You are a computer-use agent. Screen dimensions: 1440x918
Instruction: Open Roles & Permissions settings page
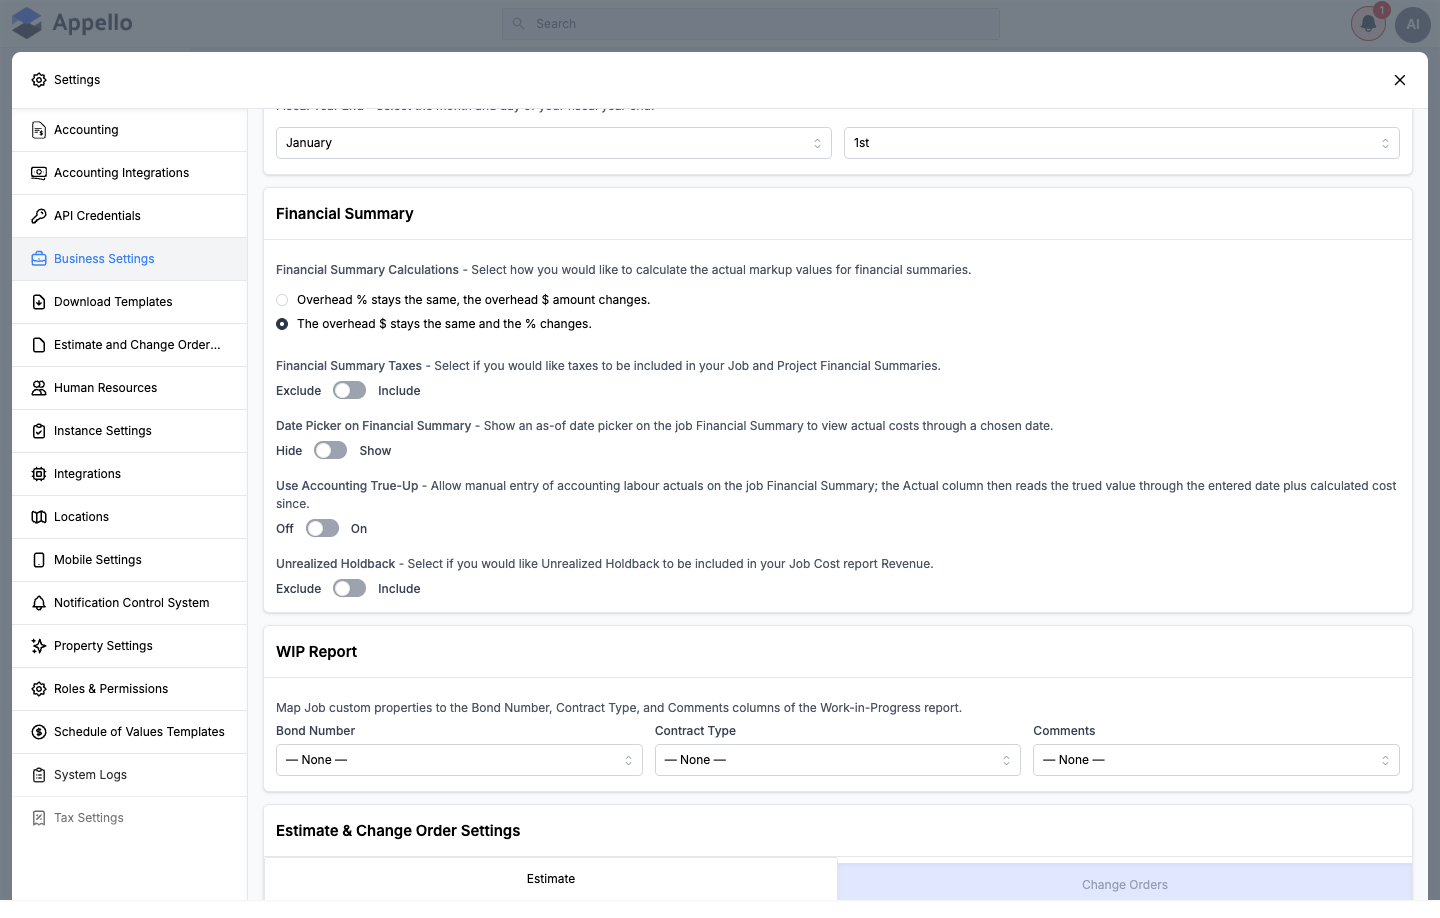(x=130, y=689)
